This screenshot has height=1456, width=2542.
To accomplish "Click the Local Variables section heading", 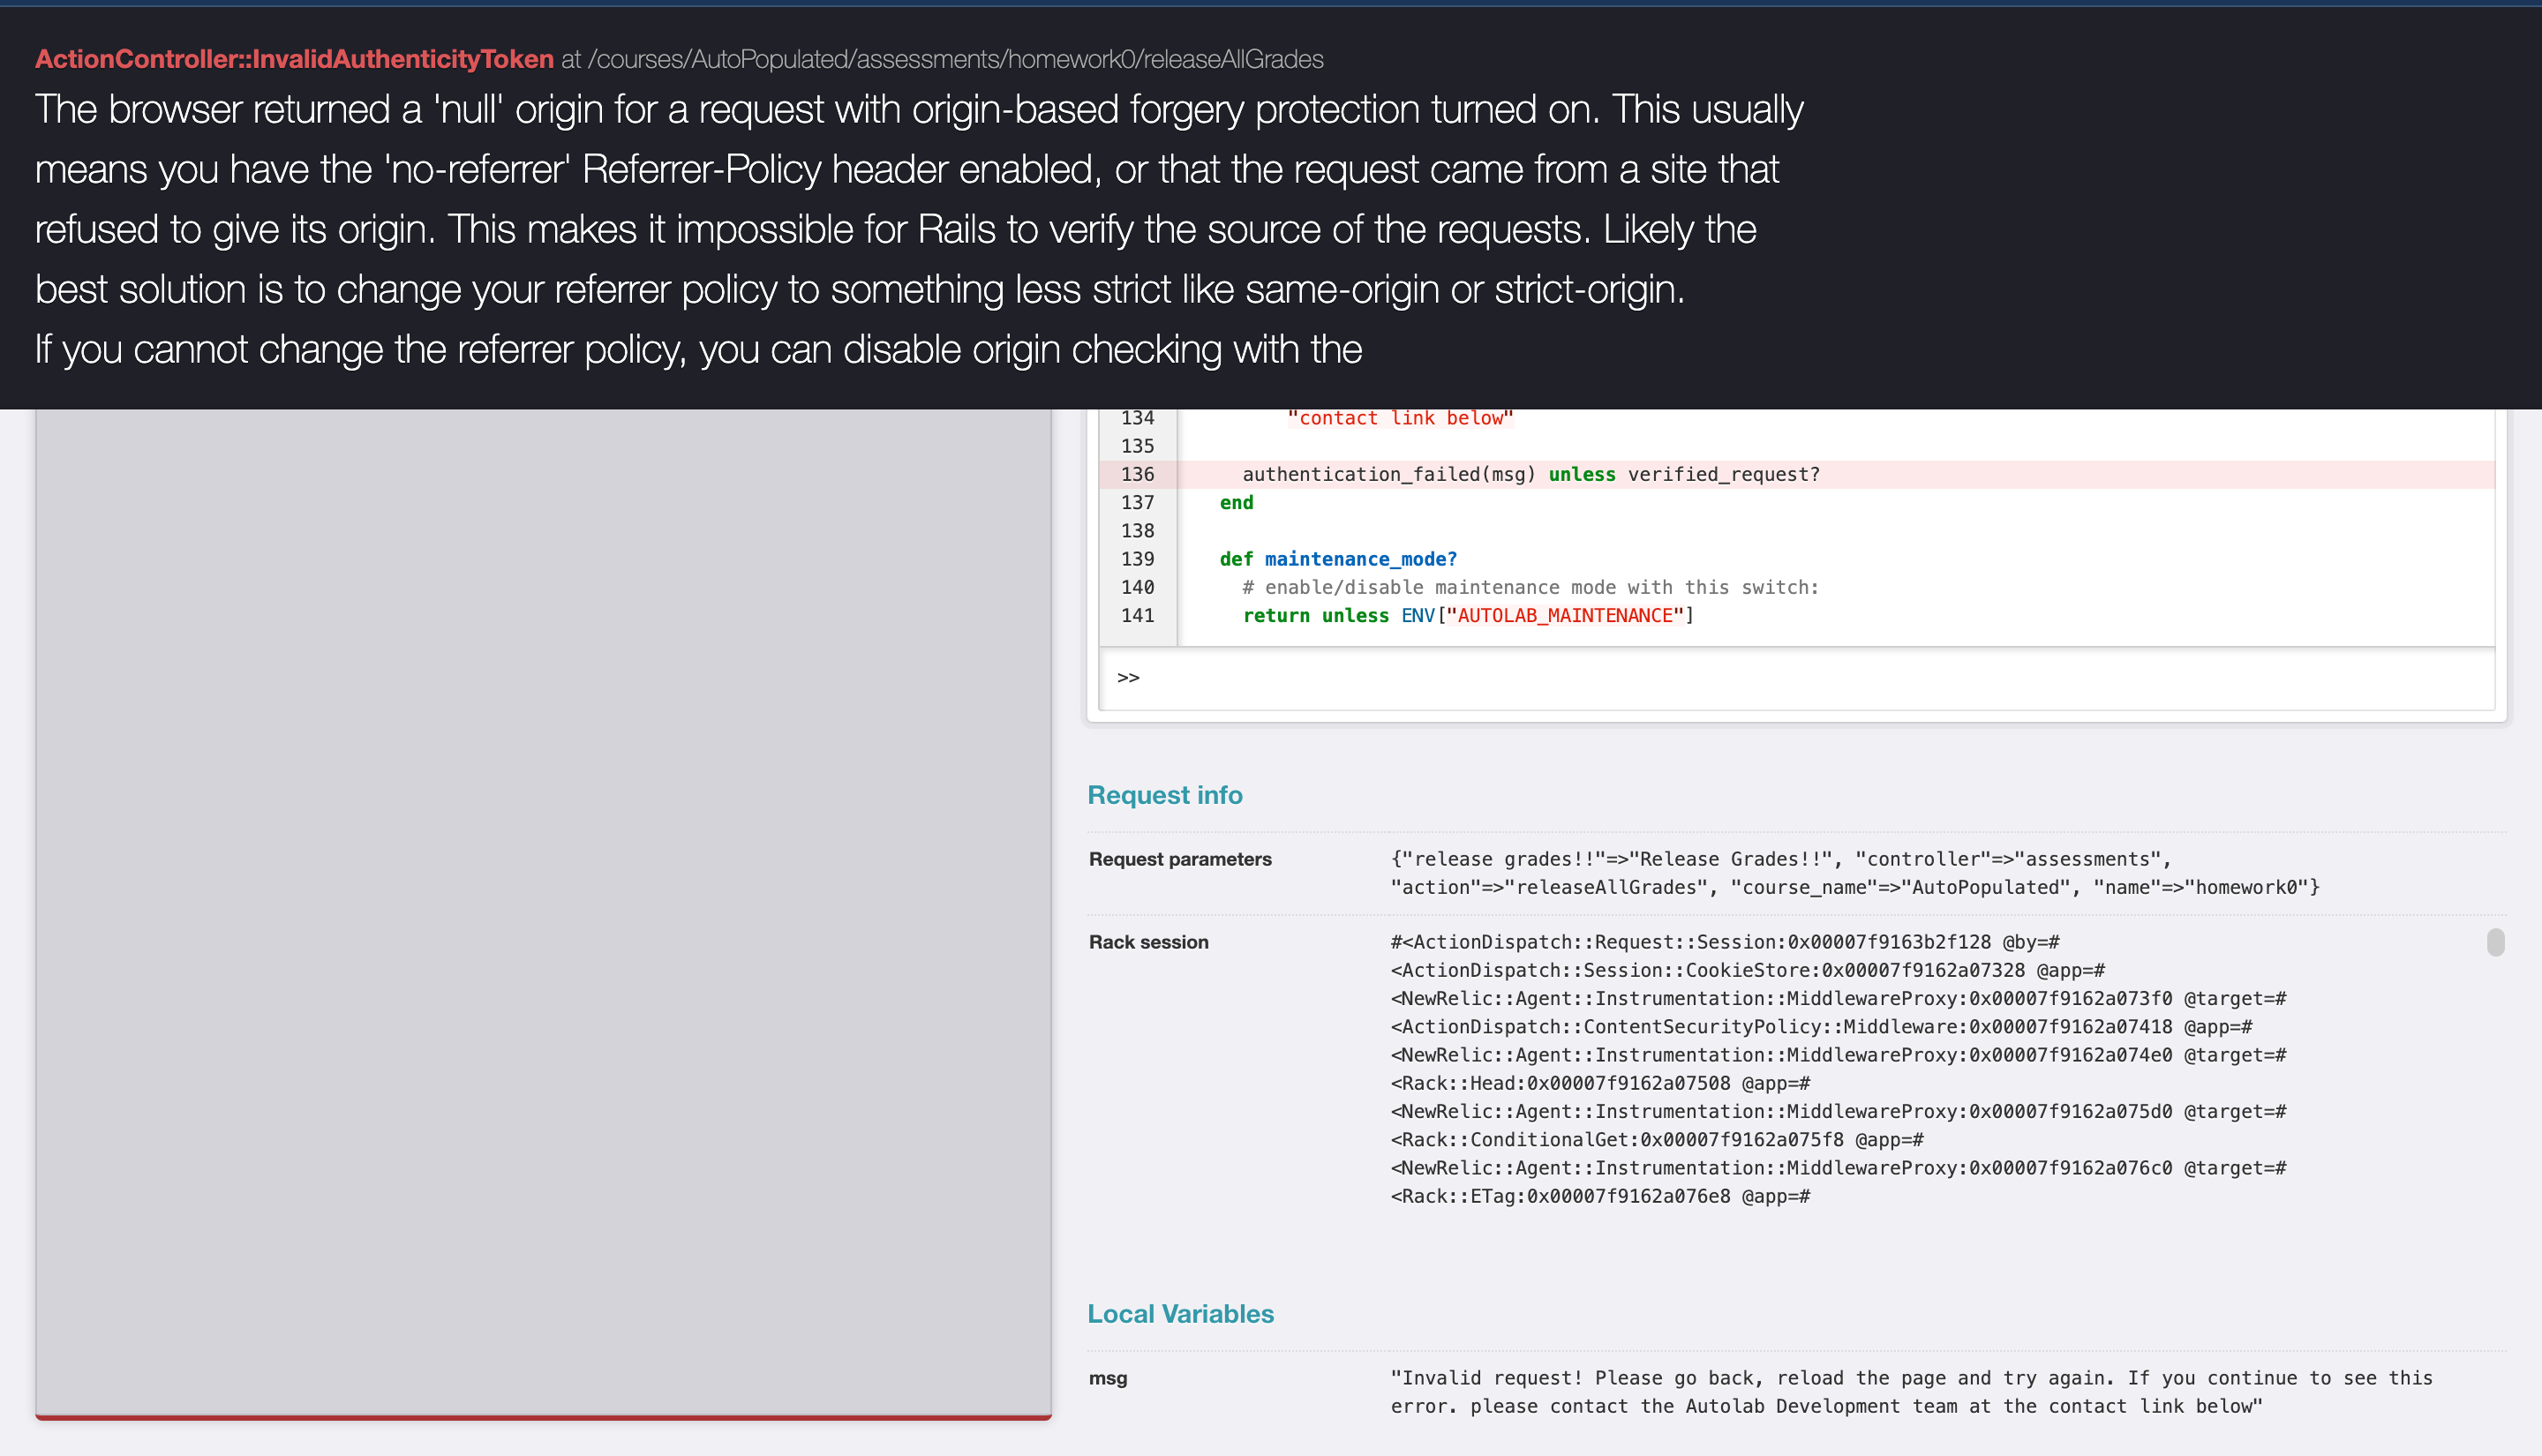I will 1180,1314.
